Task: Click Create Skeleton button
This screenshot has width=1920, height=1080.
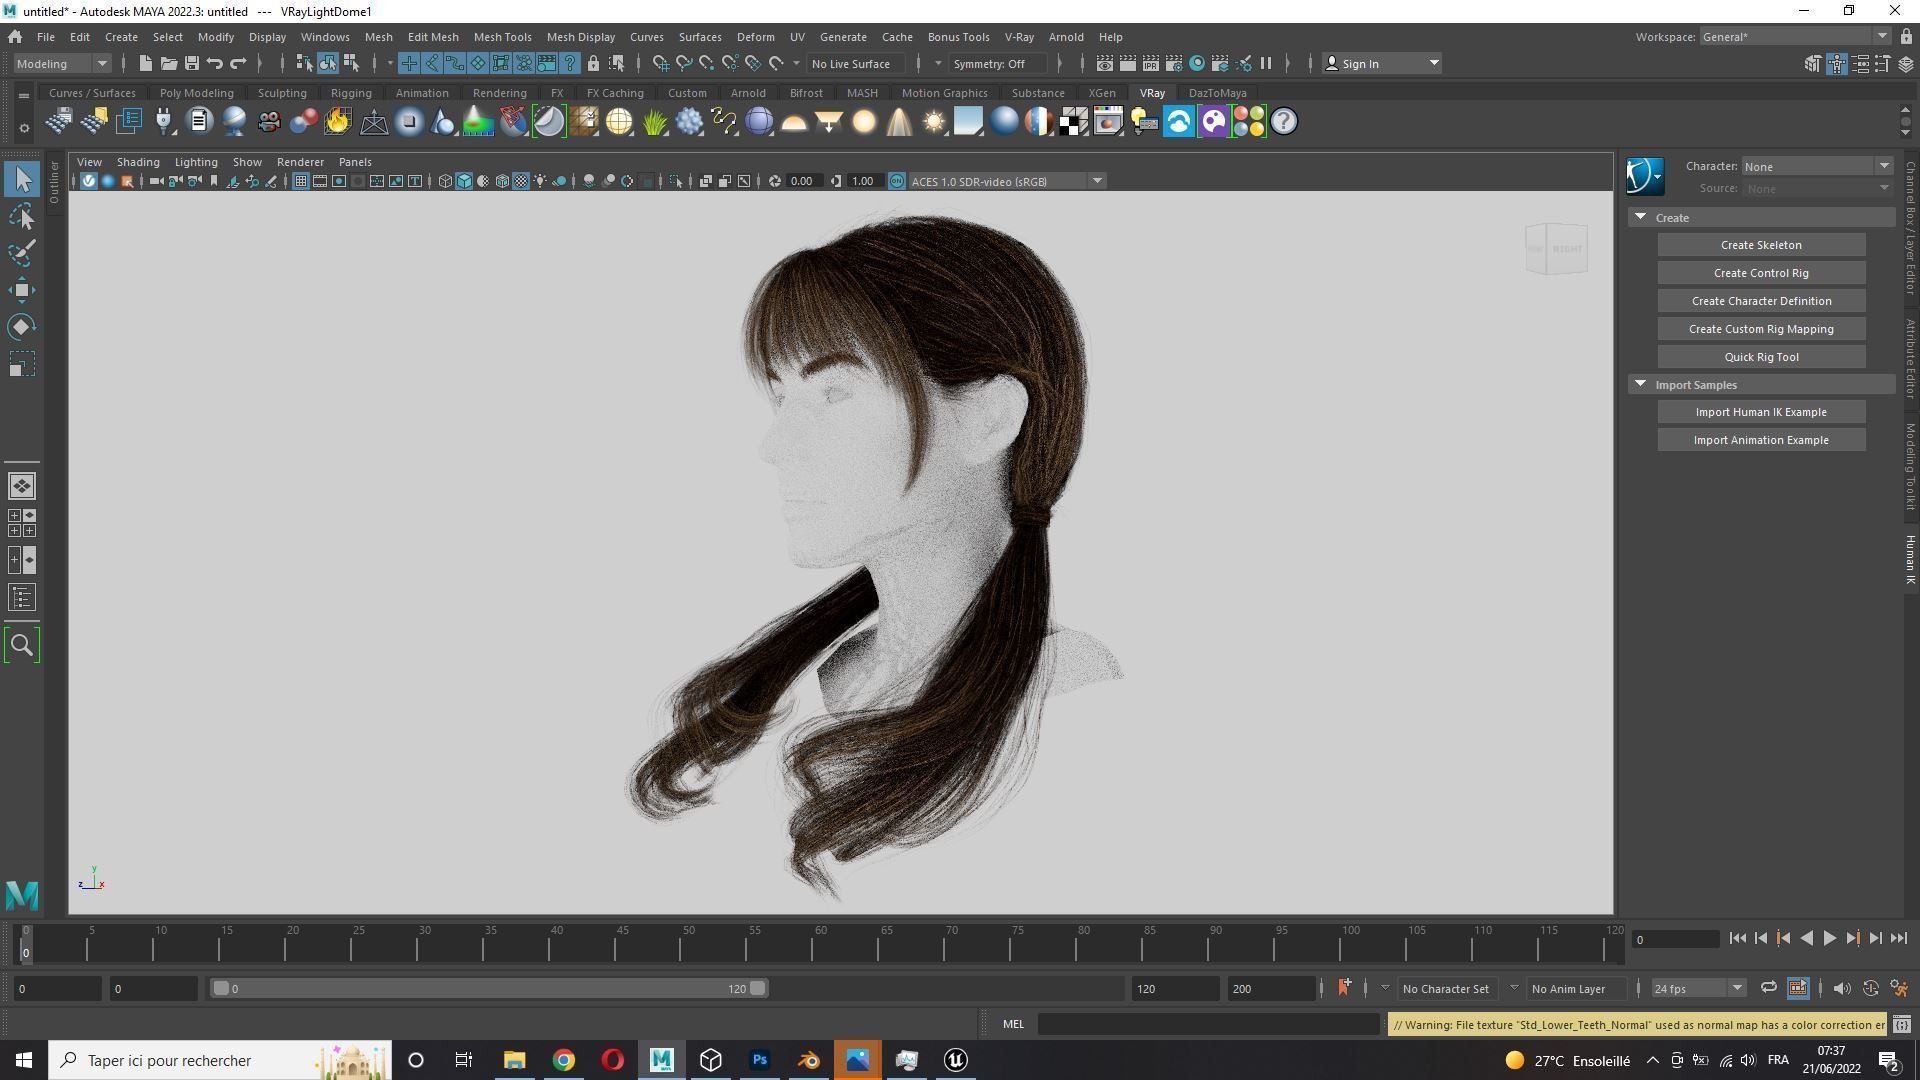Action: point(1761,245)
